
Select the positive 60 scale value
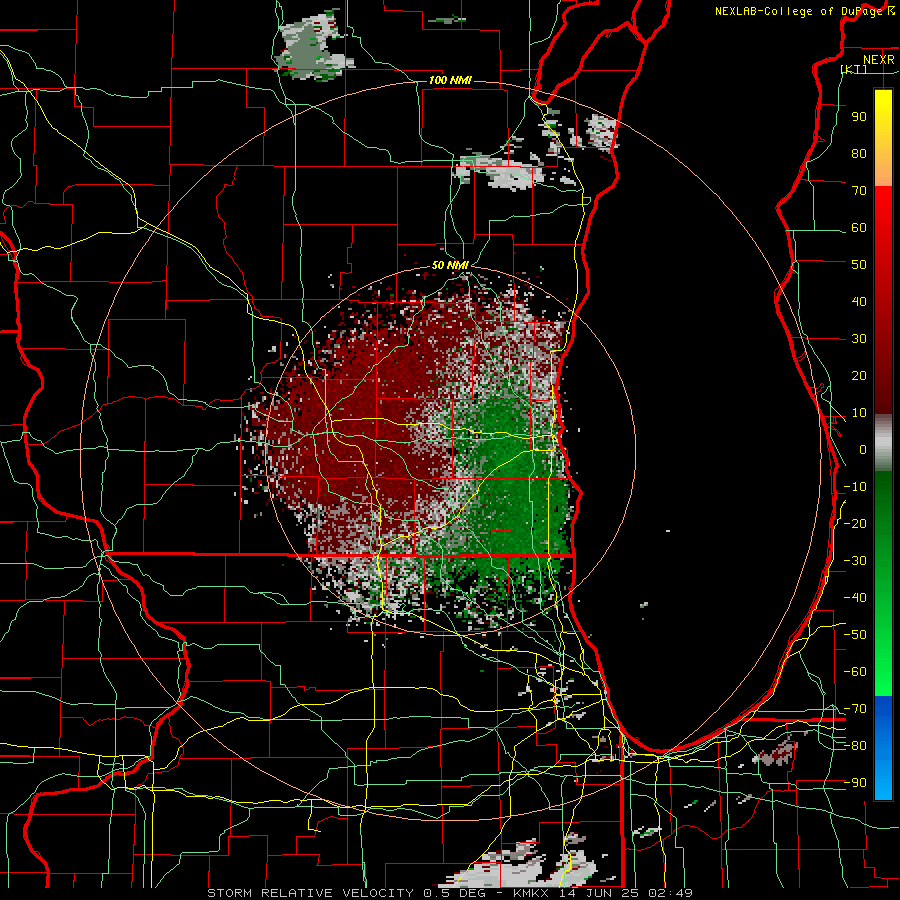[859, 228]
